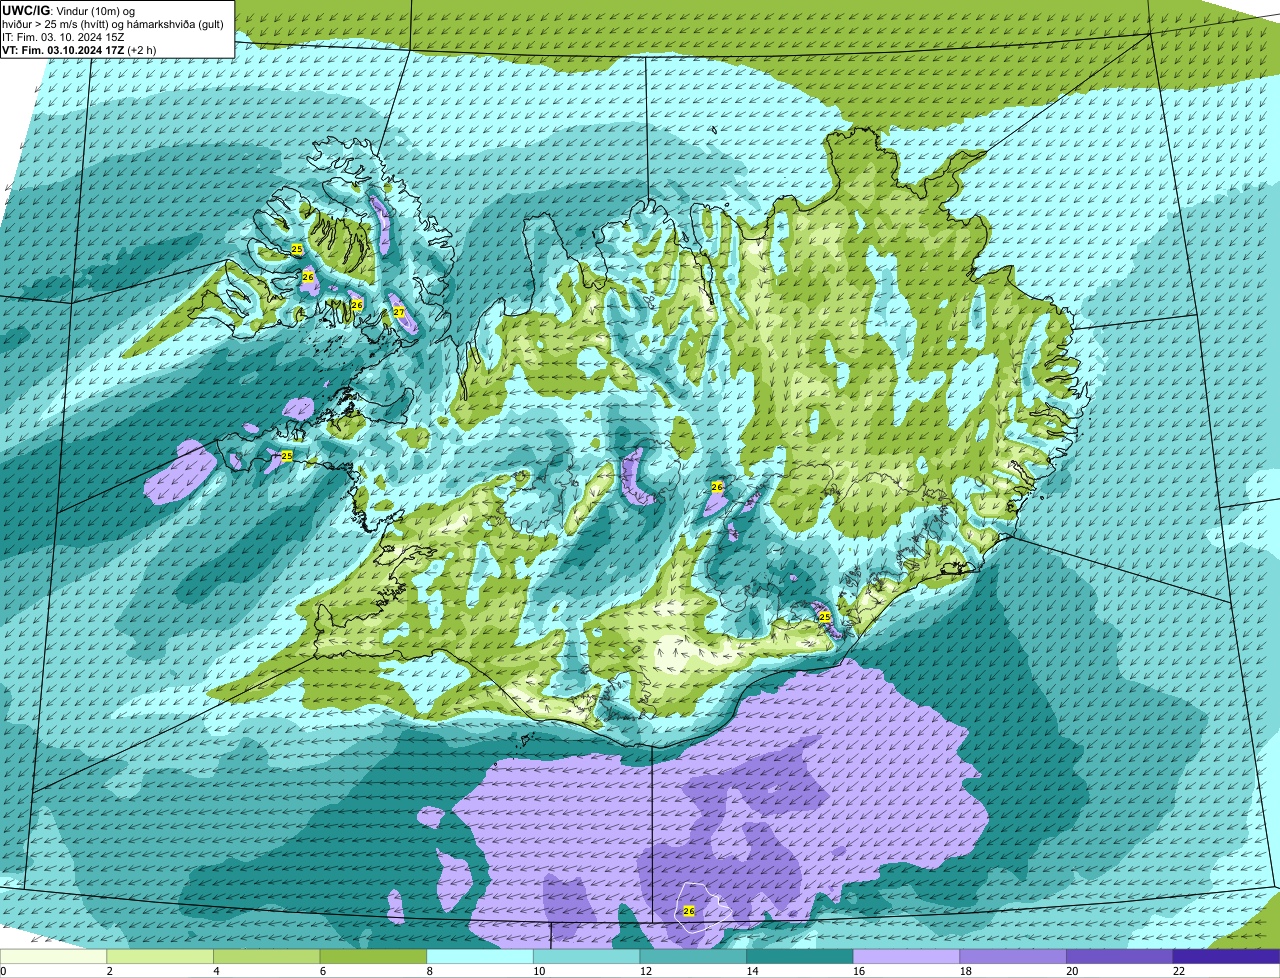Click the legend tick label '18'

[x=966, y=971]
